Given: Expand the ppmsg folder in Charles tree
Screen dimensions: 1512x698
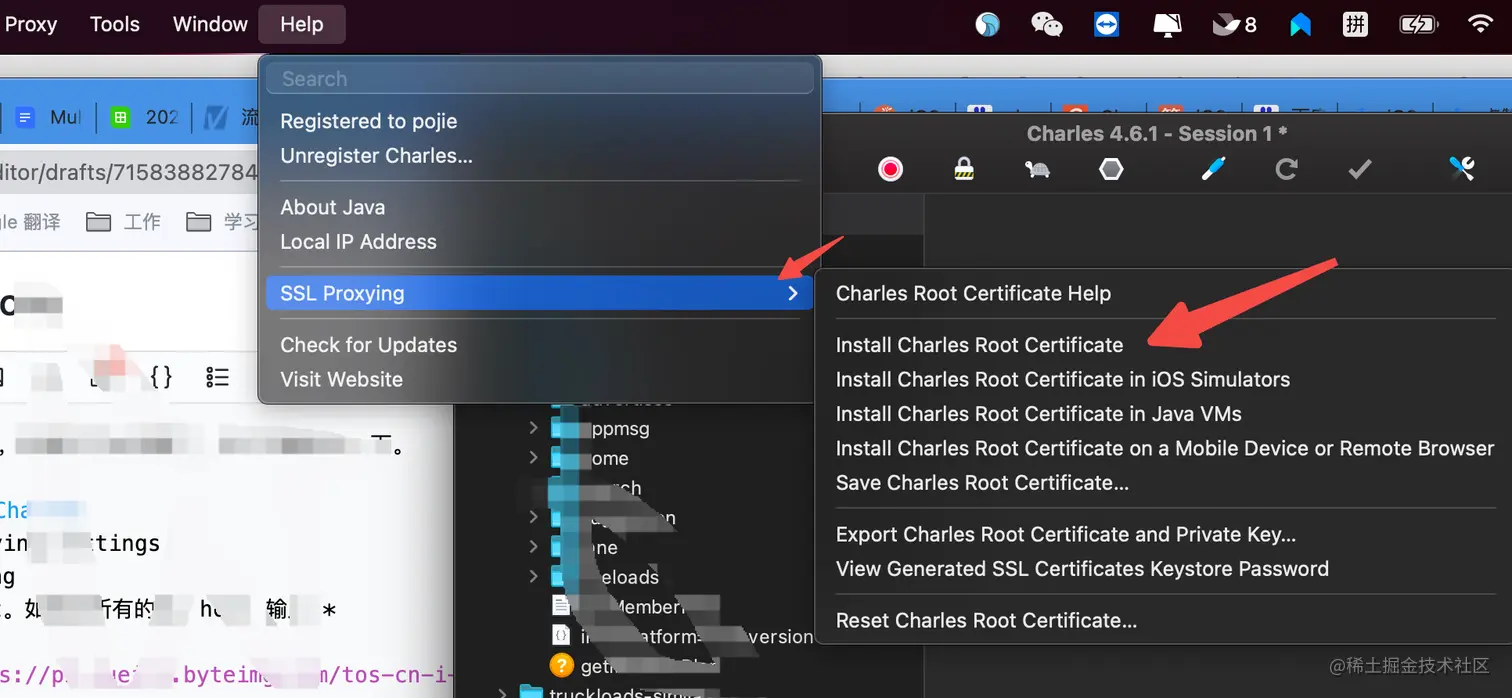Looking at the screenshot, I should point(533,429).
